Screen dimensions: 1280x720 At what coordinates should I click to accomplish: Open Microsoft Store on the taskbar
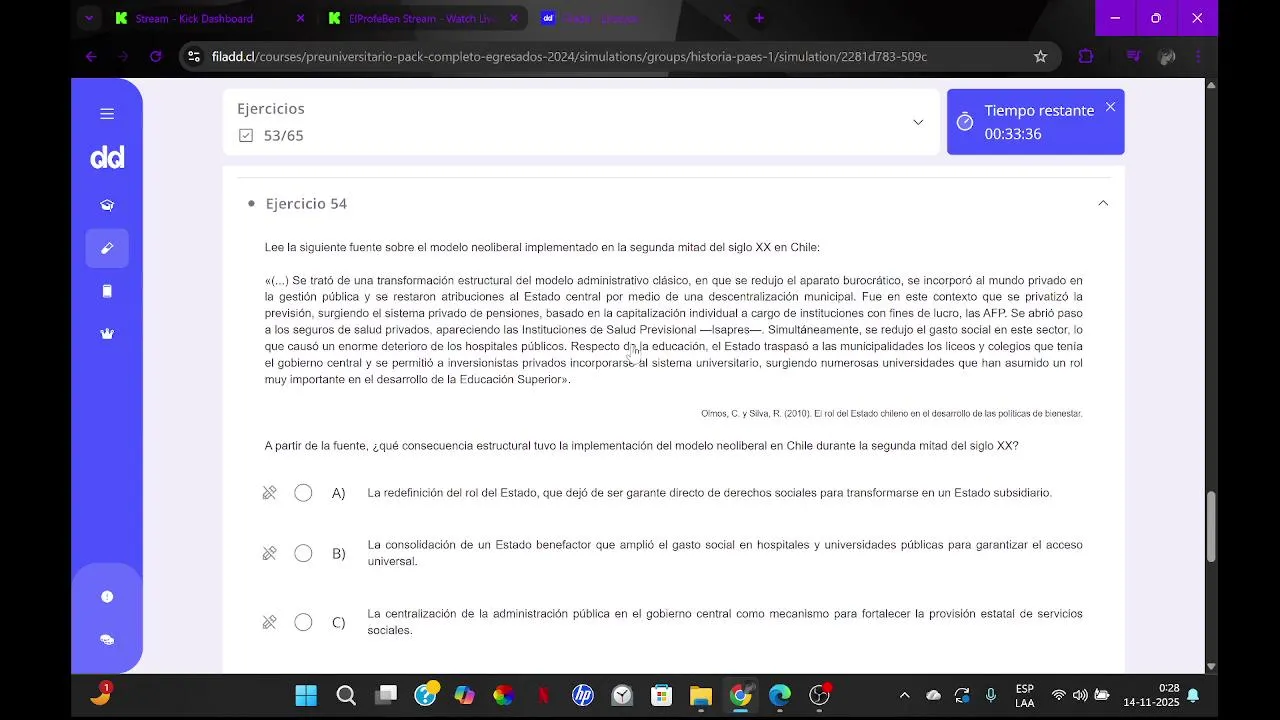(x=661, y=695)
